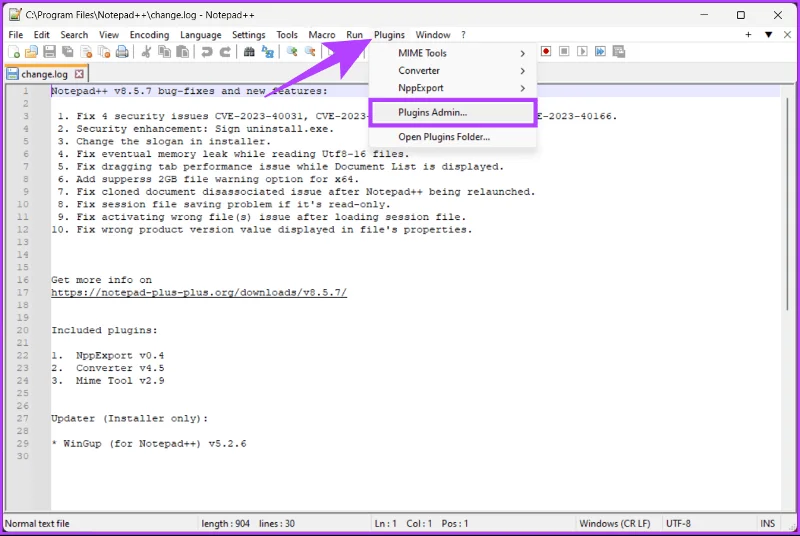Click the Copy toolbar icon
The image size is (800, 536).
pyautogui.click(x=164, y=52)
